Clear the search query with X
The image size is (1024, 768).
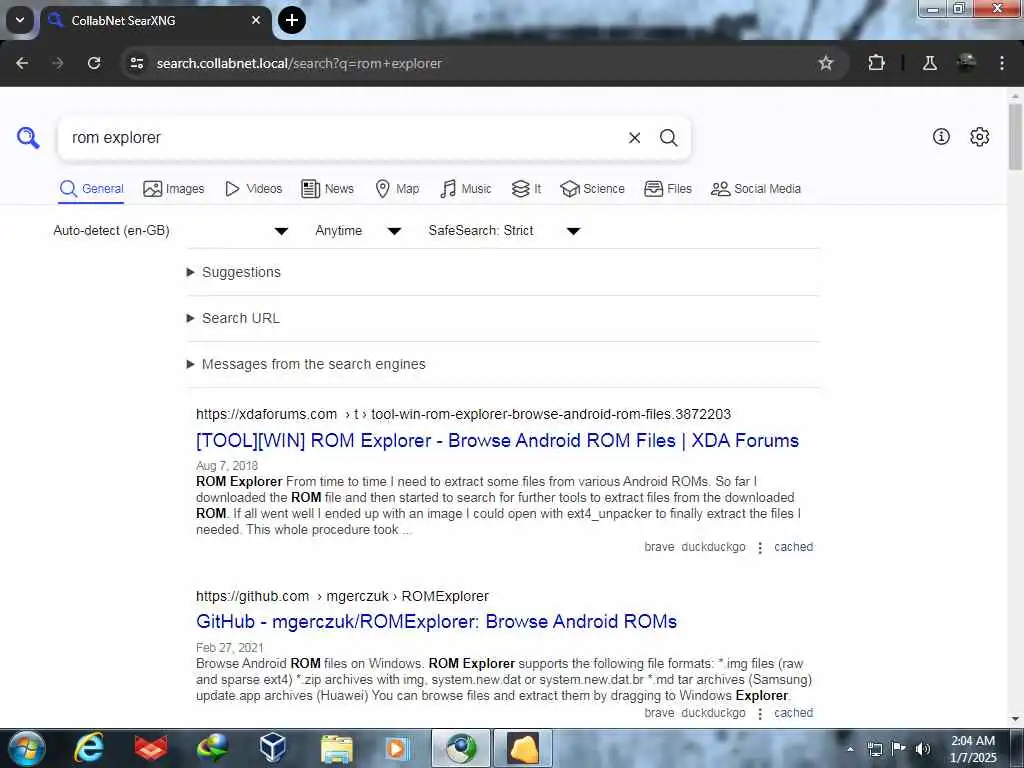pos(634,138)
